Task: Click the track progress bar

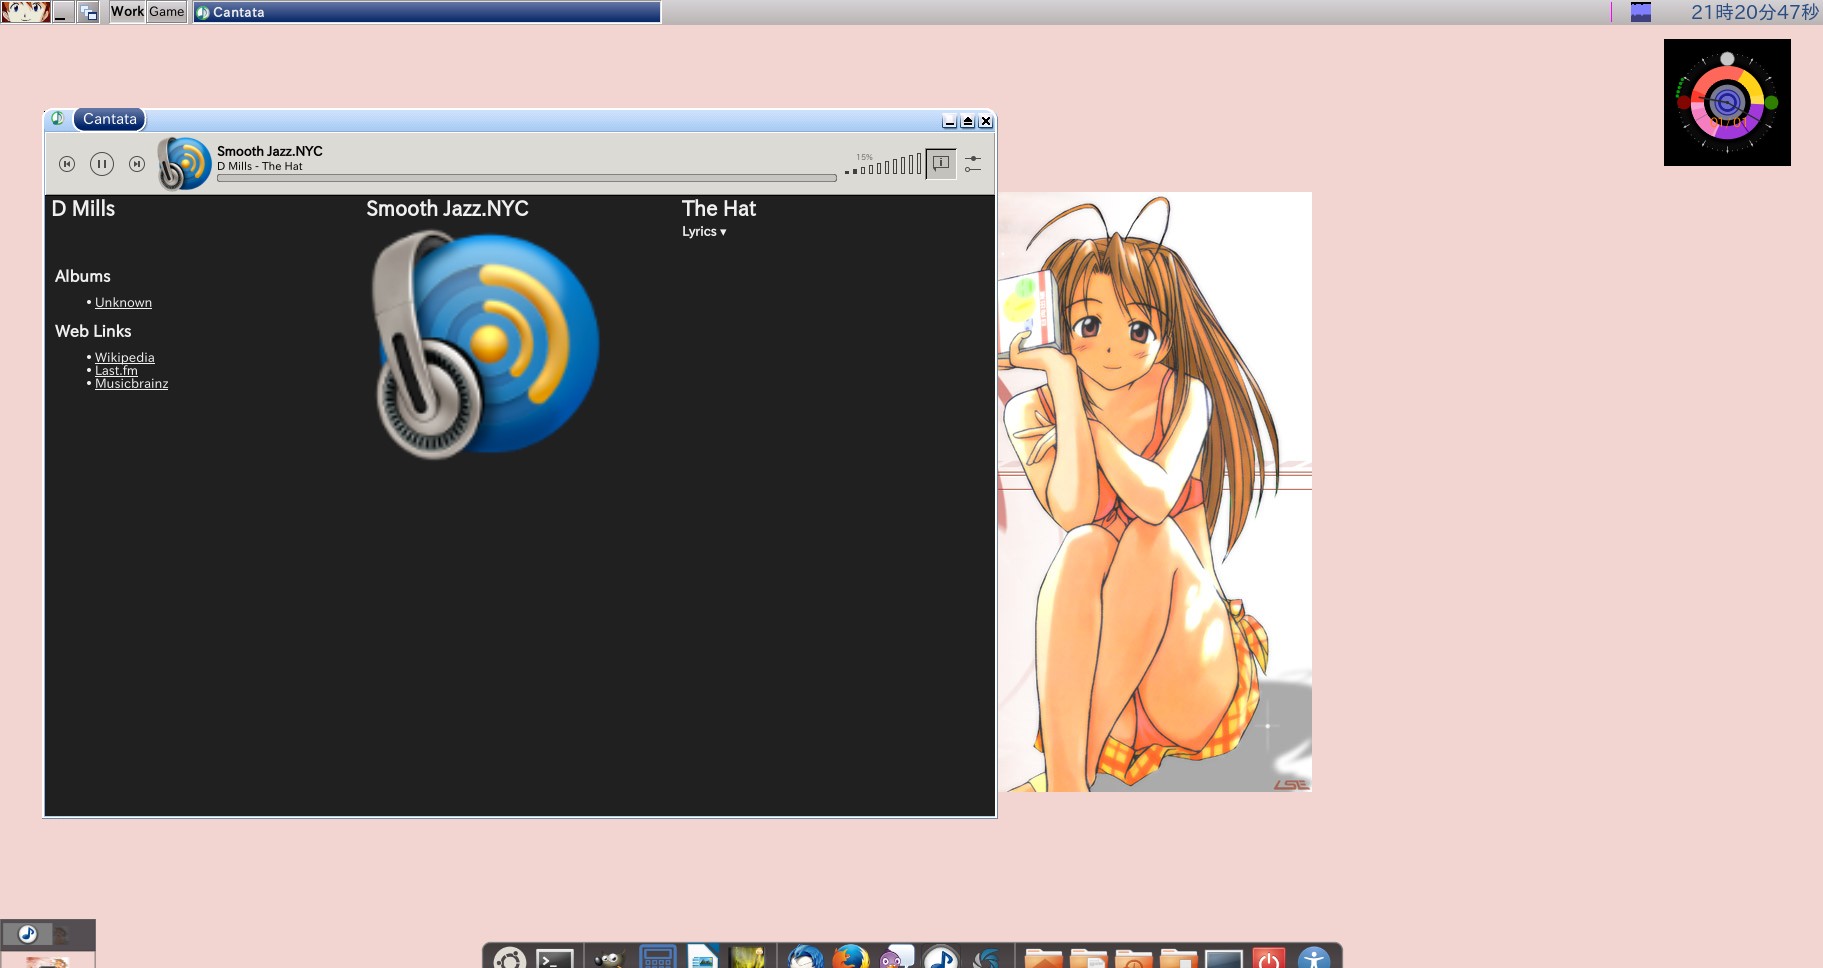Action: click(x=526, y=179)
